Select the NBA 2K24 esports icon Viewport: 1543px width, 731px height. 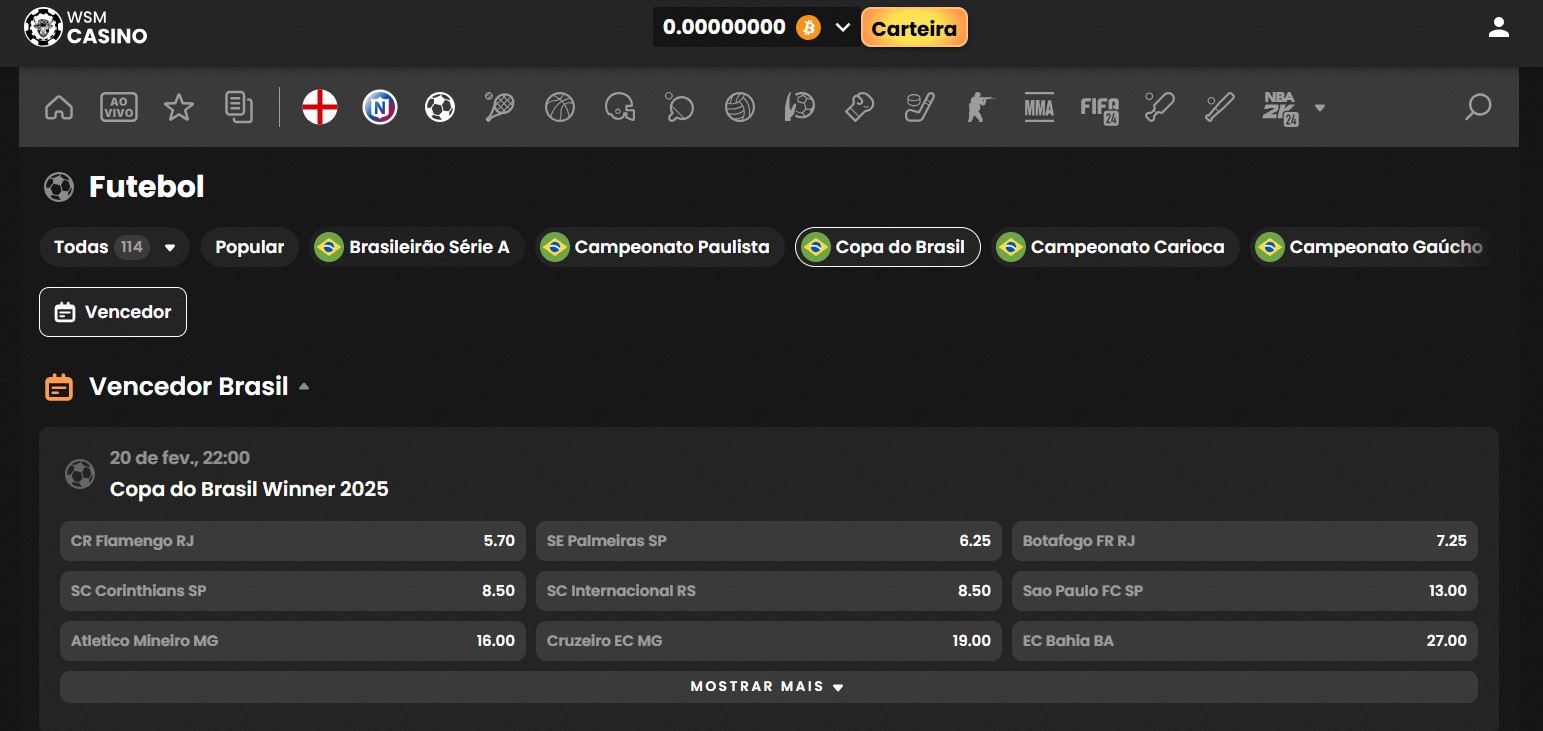click(x=1281, y=108)
